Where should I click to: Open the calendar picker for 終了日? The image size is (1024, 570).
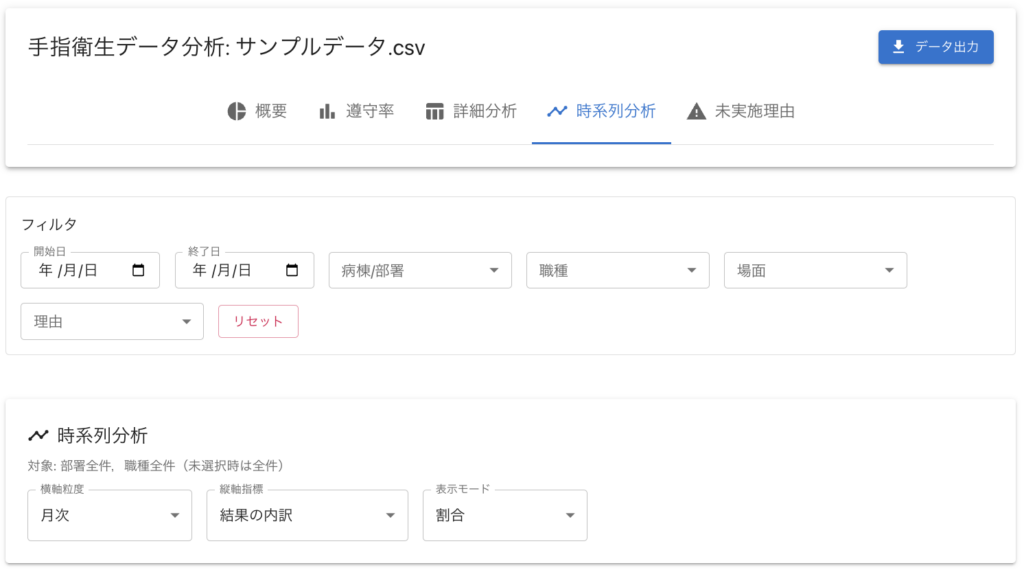click(292, 270)
